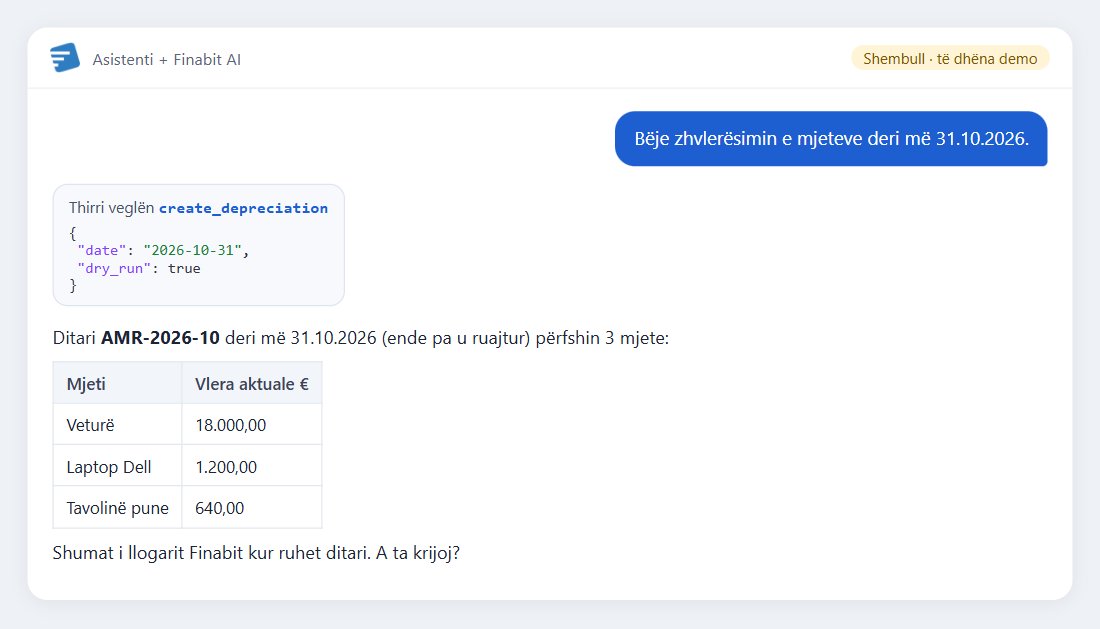The image size is (1100, 629).
Task: Click the "Mjeti" column header
Action: click(117, 383)
